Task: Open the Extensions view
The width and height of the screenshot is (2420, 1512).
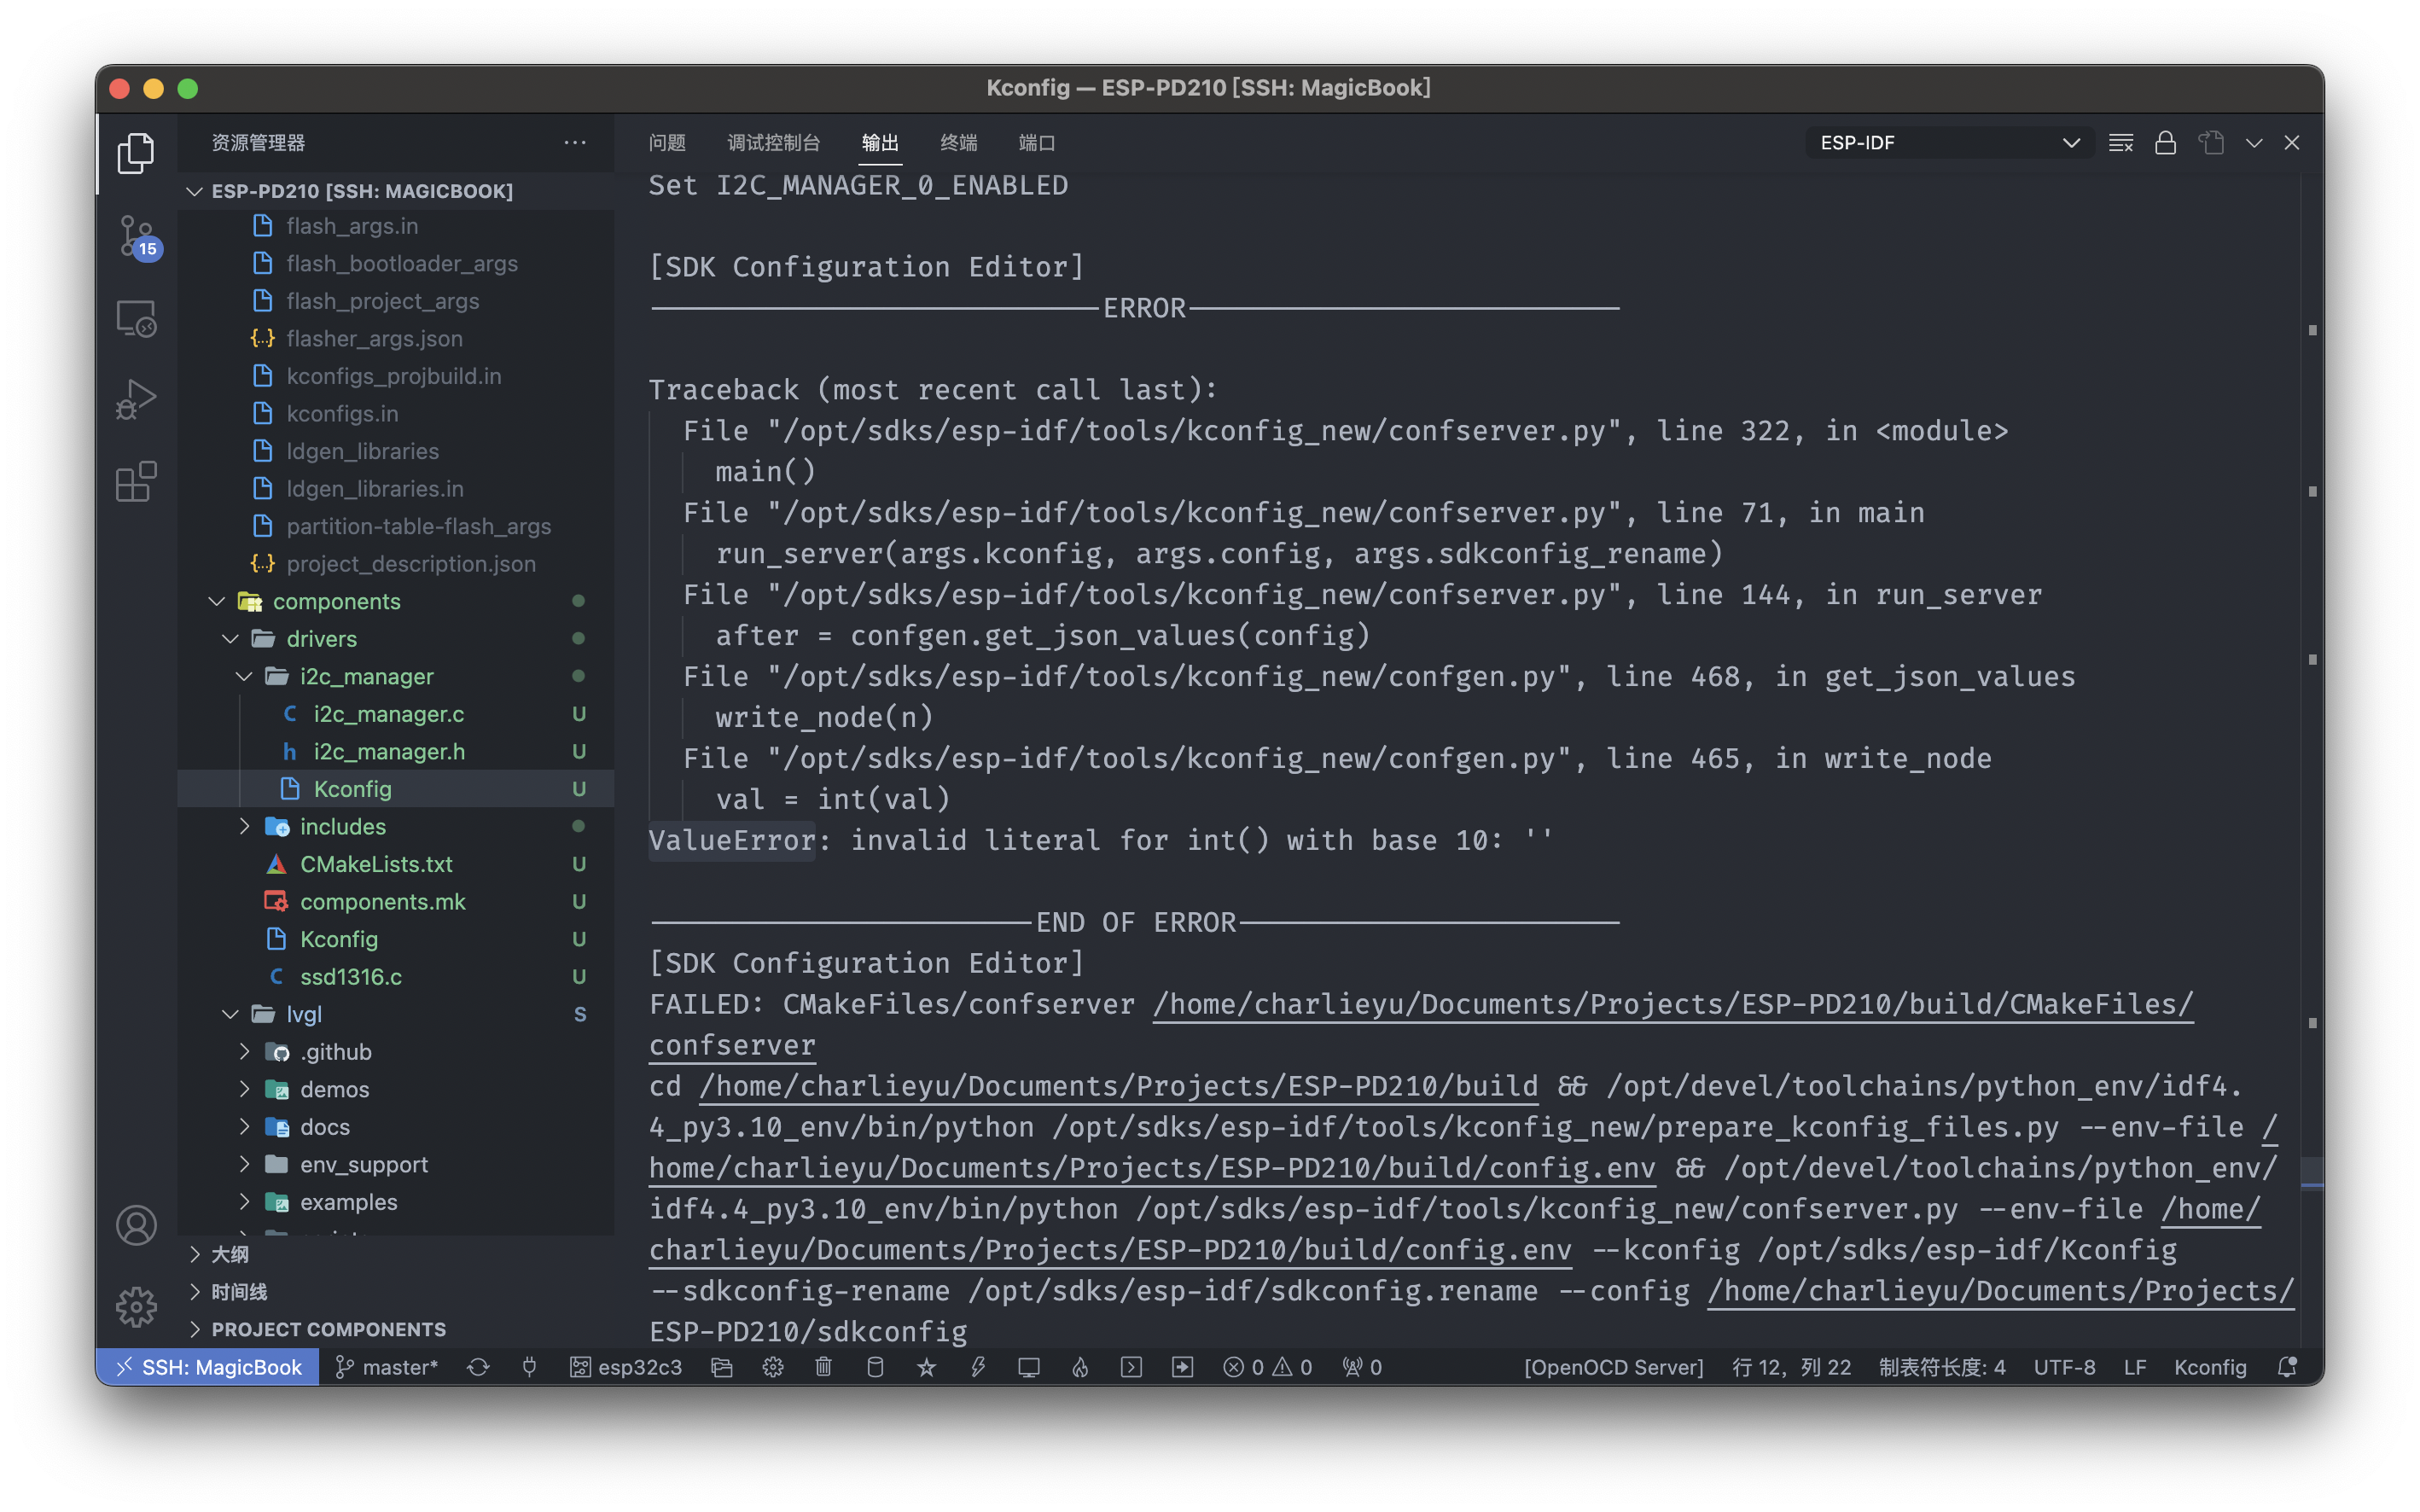Action: (x=136, y=481)
